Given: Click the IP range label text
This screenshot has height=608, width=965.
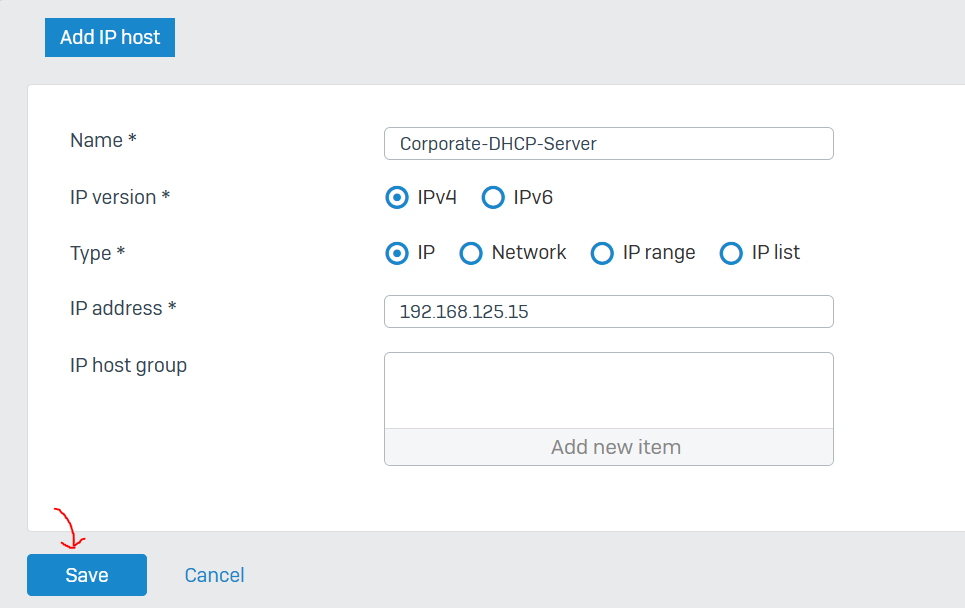Looking at the screenshot, I should [x=659, y=253].
